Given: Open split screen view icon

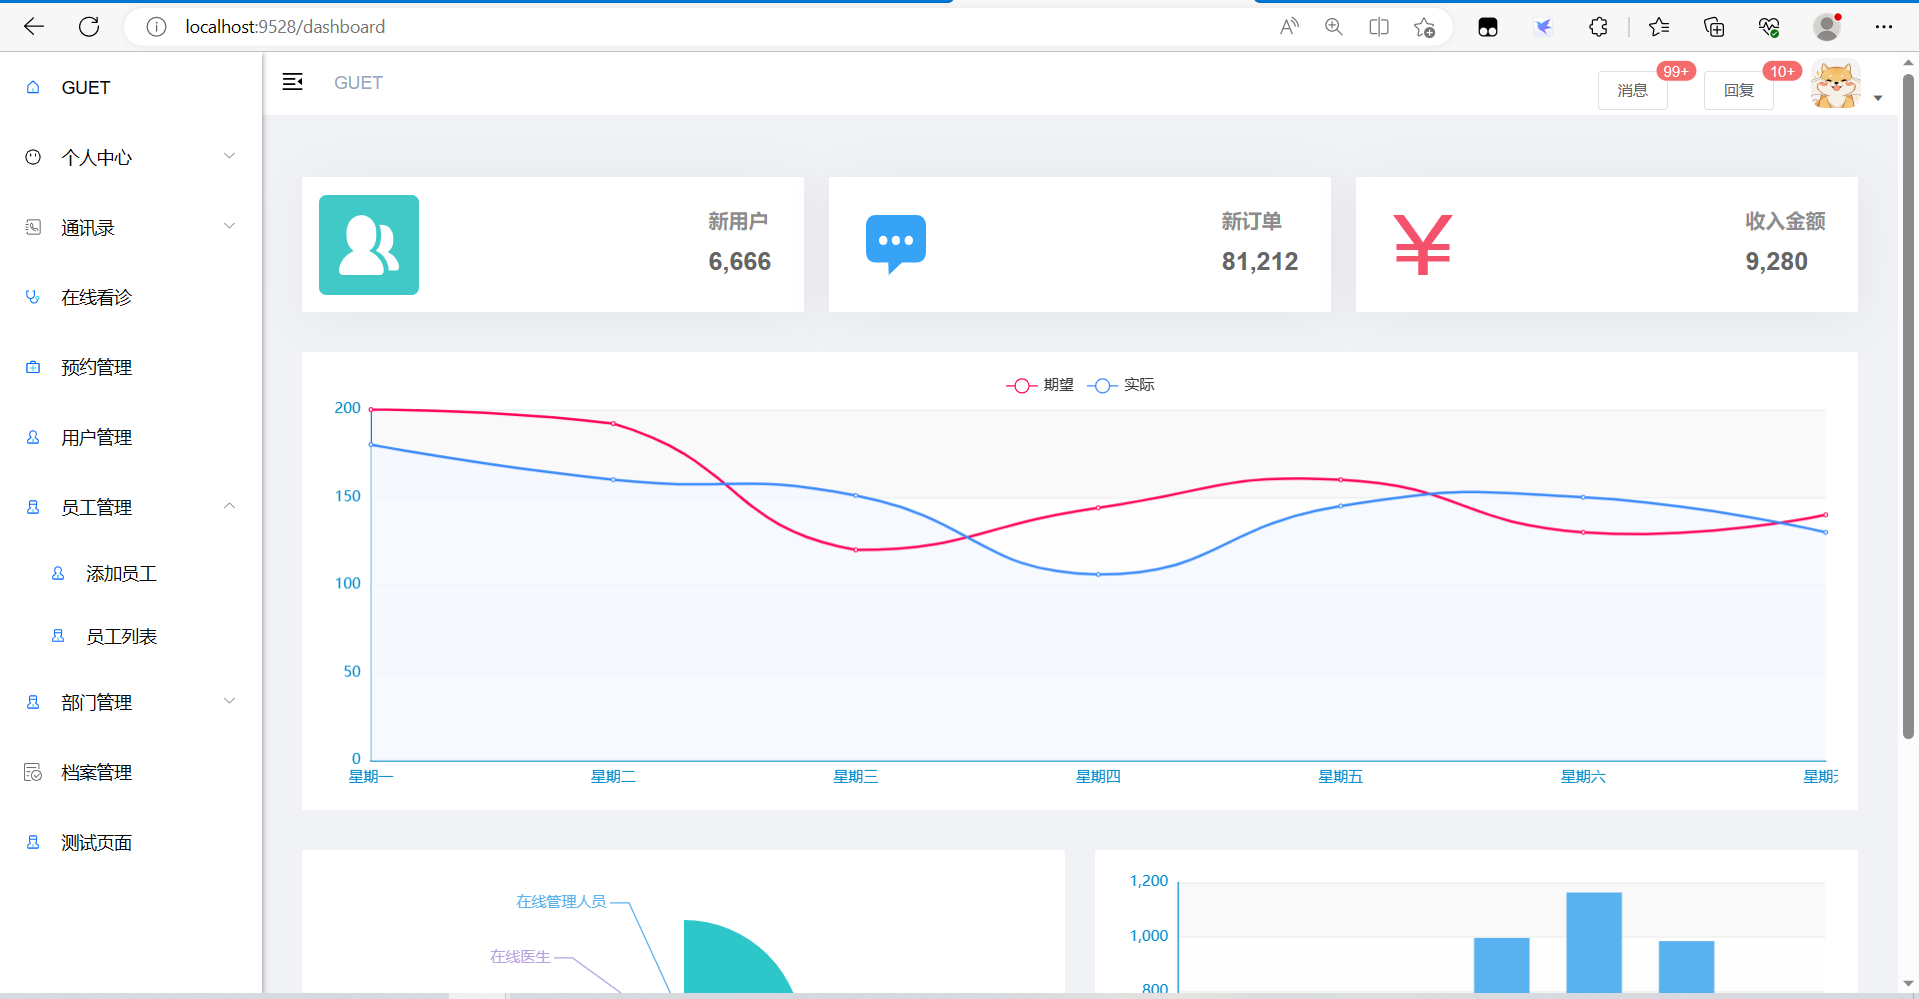Looking at the screenshot, I should point(1379,27).
